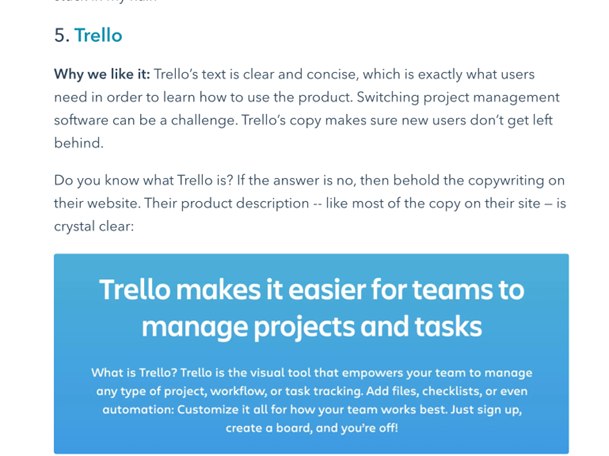The width and height of the screenshot is (609, 456).
Task: Click the section number "5."
Action: tap(61, 36)
